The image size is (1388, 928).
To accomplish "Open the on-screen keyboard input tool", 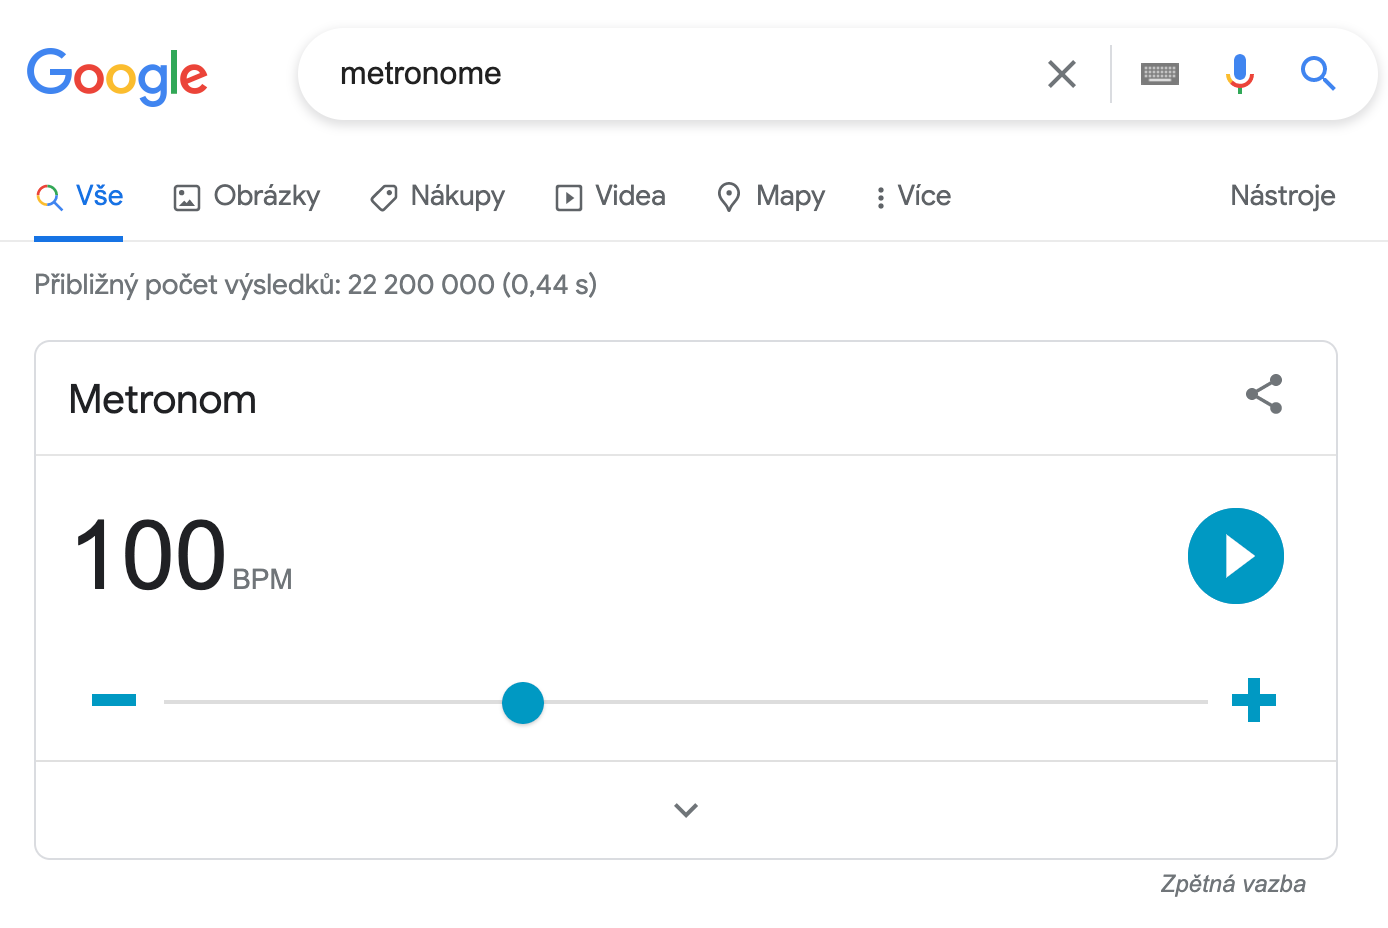I will click(1160, 74).
